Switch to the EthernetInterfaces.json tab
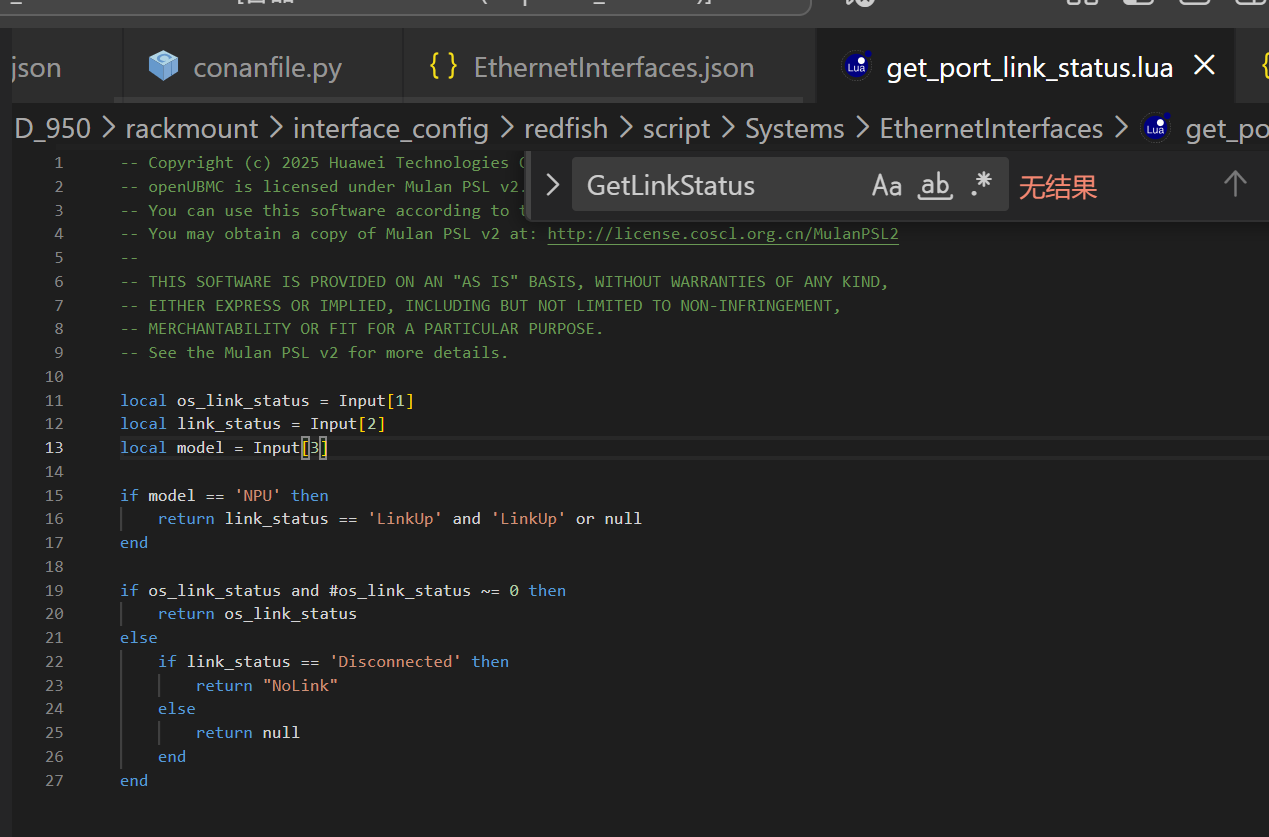1269x837 pixels. pos(613,68)
